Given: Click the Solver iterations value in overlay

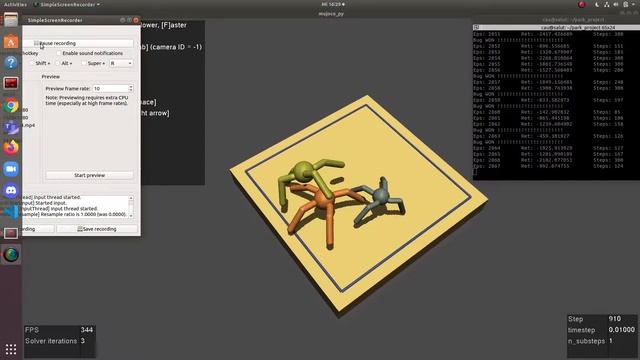Looking at the screenshot, I should [83, 341].
